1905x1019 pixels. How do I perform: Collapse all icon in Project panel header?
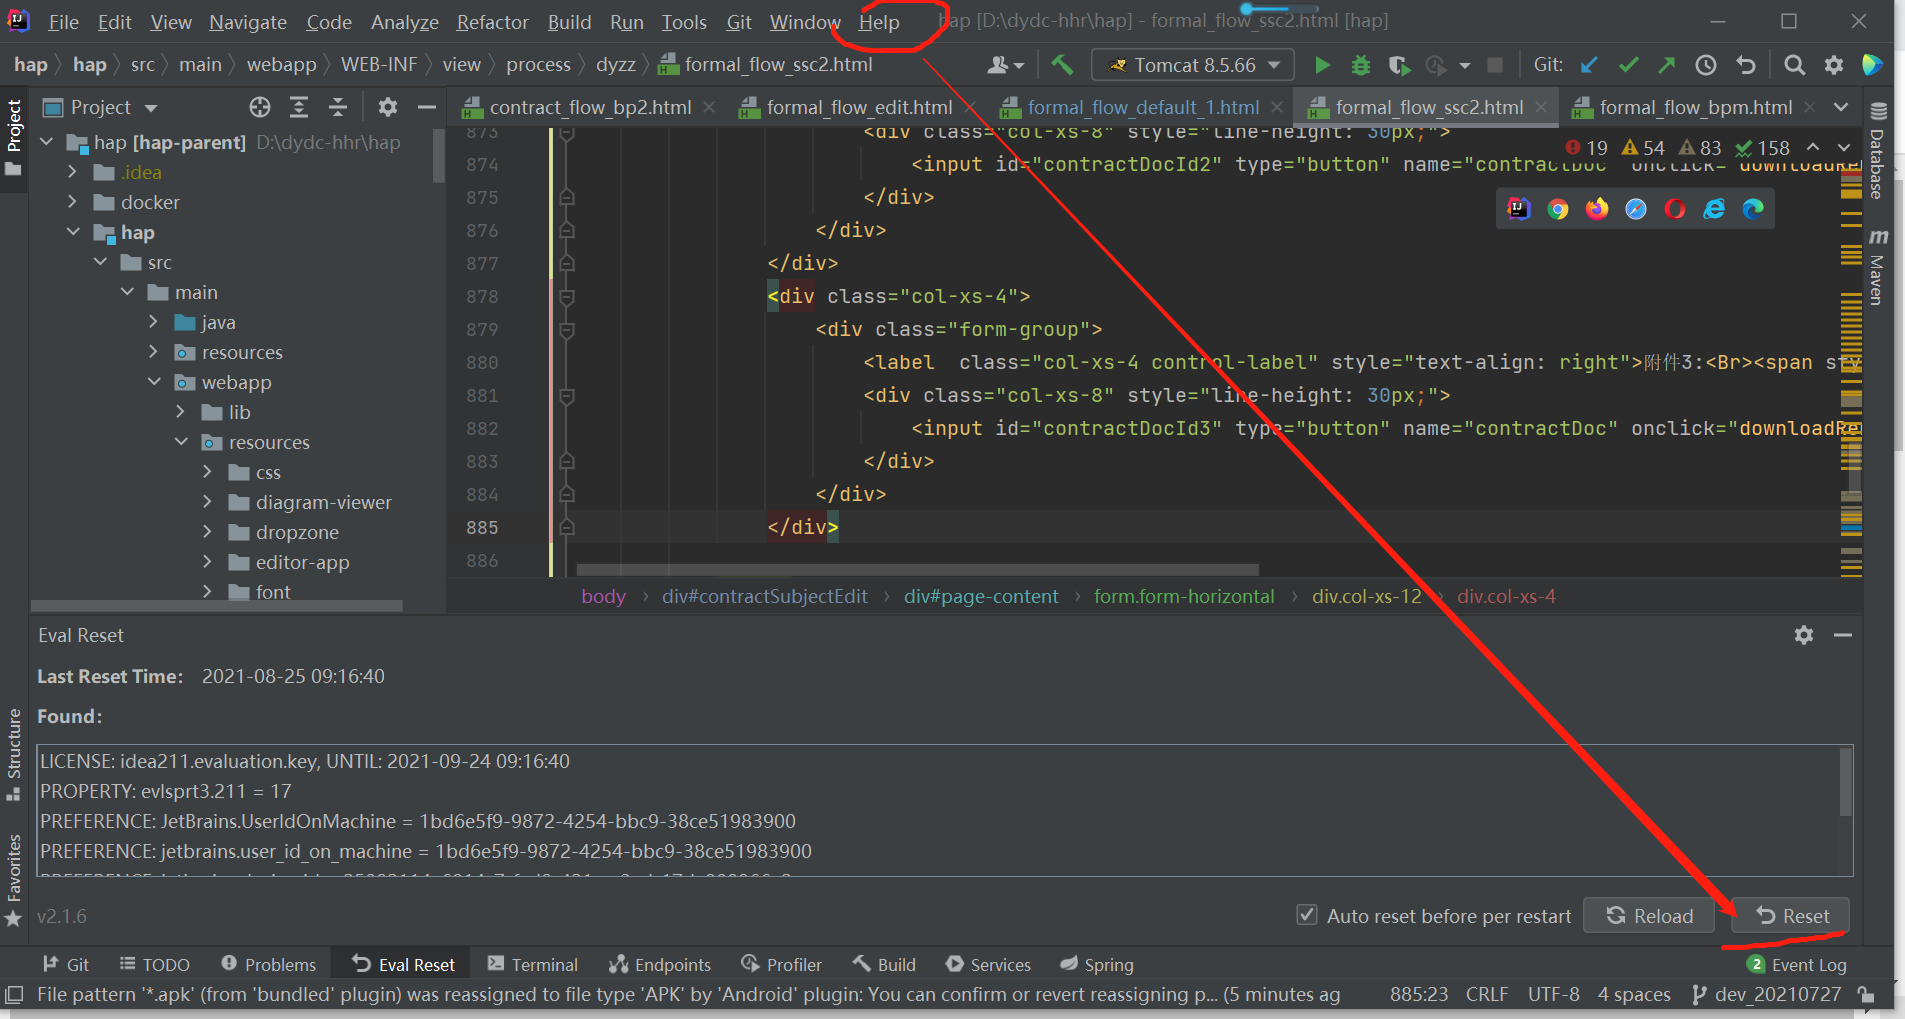338,107
